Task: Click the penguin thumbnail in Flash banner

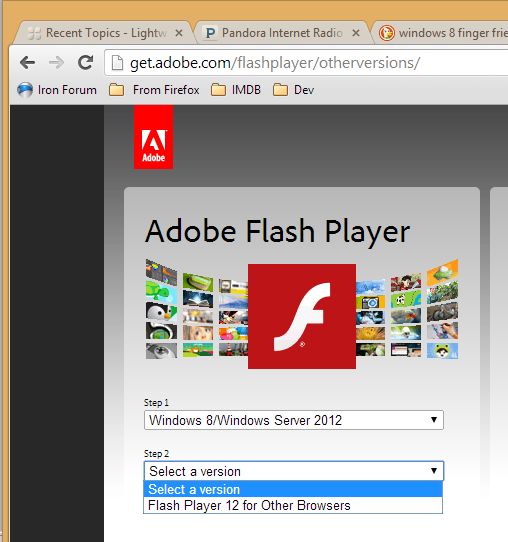Action: (161, 311)
